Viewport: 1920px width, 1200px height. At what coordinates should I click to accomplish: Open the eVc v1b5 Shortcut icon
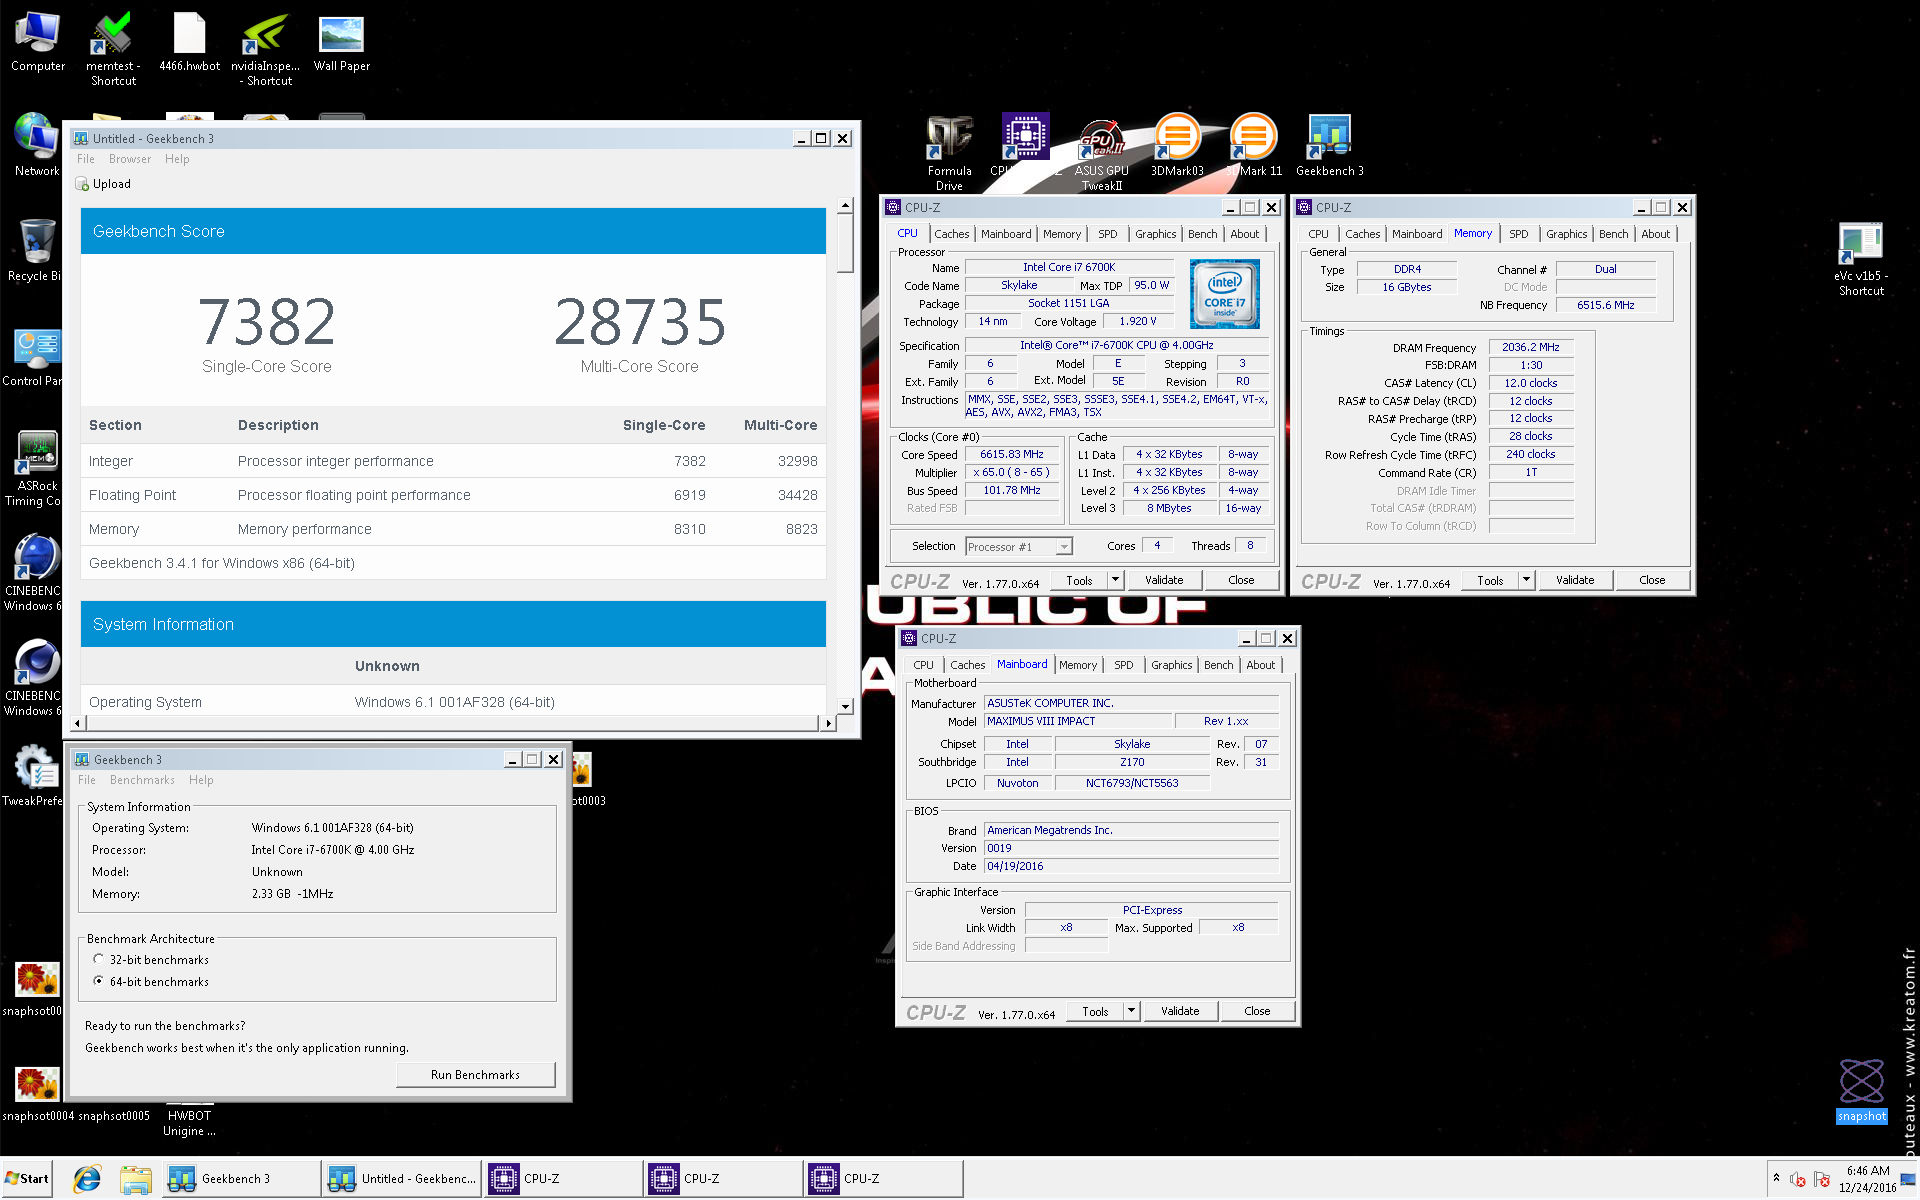click(1860, 258)
